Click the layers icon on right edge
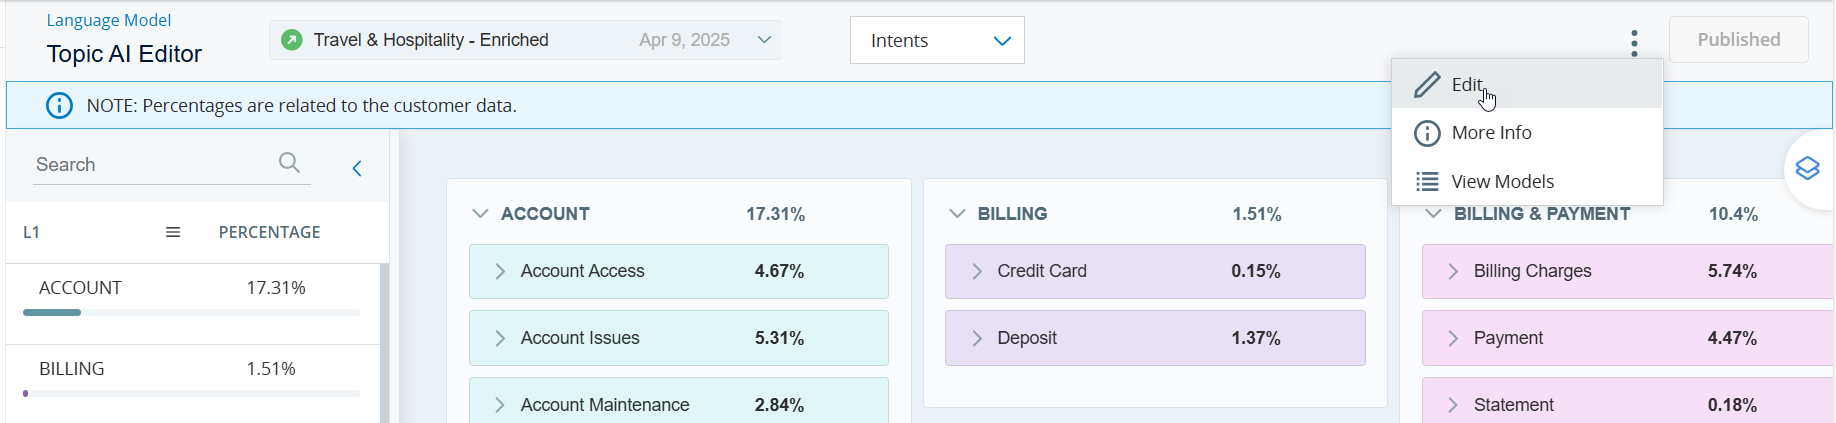This screenshot has width=1836, height=423. point(1807,168)
